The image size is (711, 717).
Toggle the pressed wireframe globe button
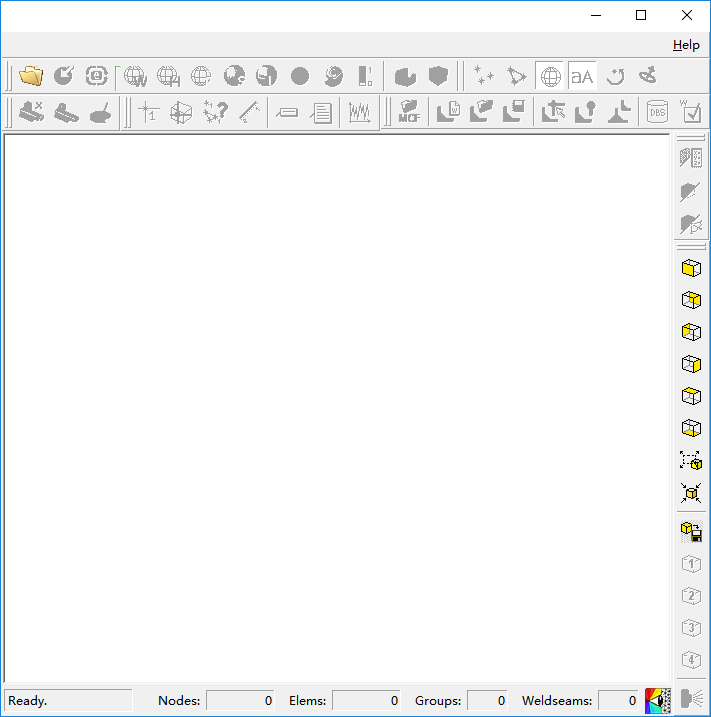click(x=551, y=76)
